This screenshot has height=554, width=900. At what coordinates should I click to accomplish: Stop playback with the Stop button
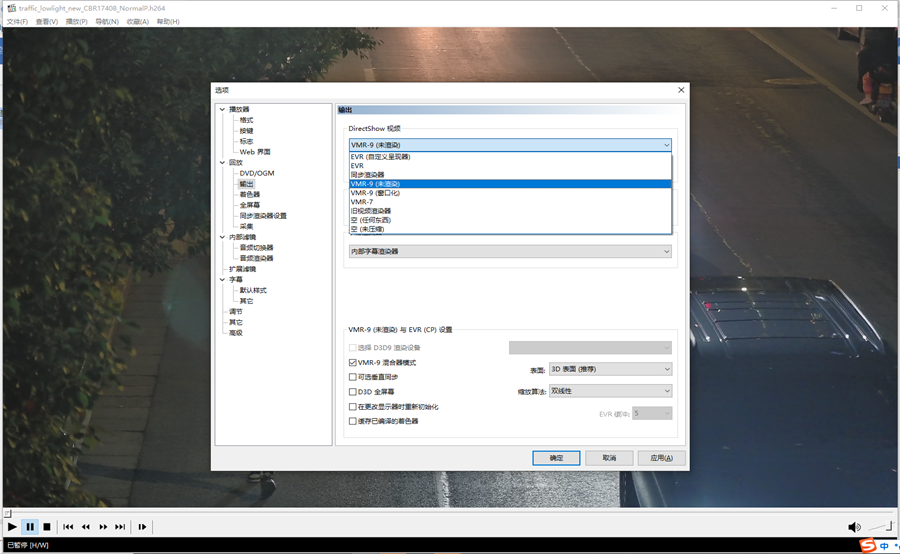click(x=46, y=526)
